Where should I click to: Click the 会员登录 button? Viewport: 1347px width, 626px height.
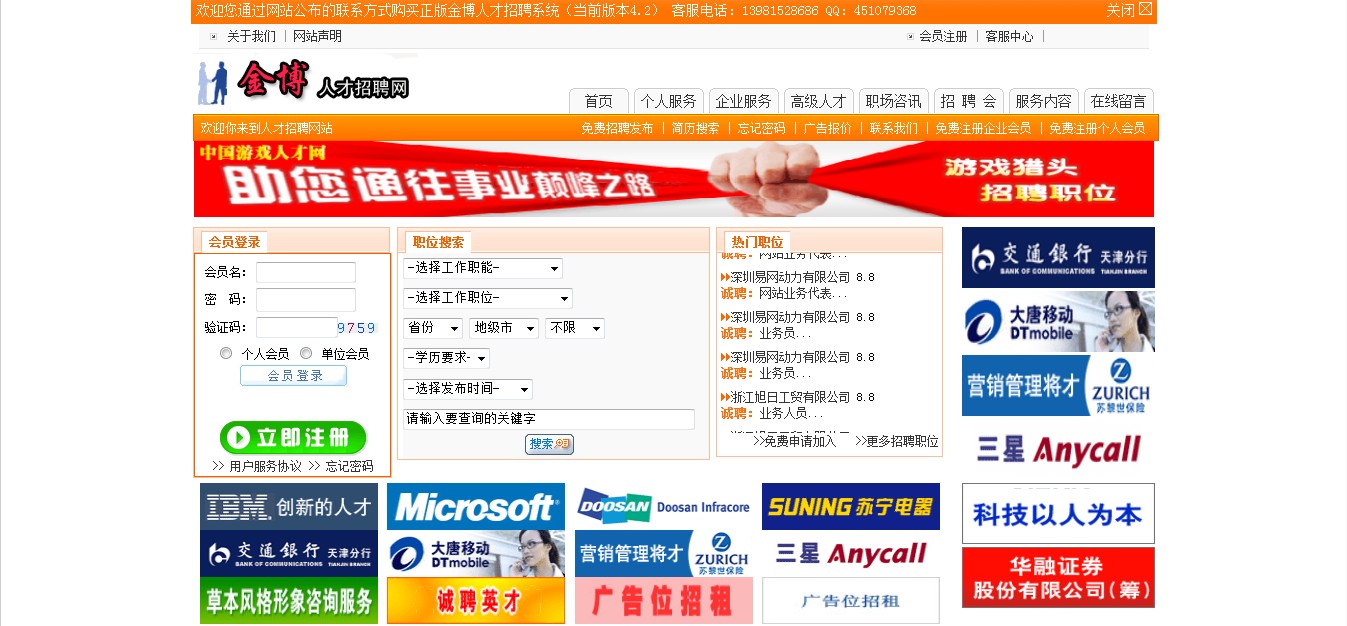click(x=293, y=375)
